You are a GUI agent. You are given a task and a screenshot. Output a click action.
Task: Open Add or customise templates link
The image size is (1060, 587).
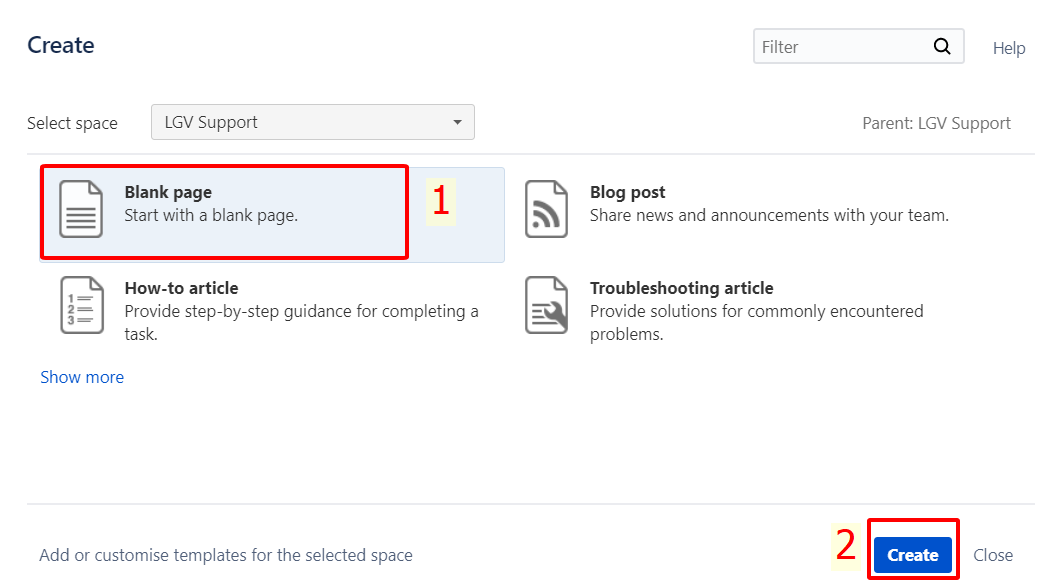[x=225, y=555]
